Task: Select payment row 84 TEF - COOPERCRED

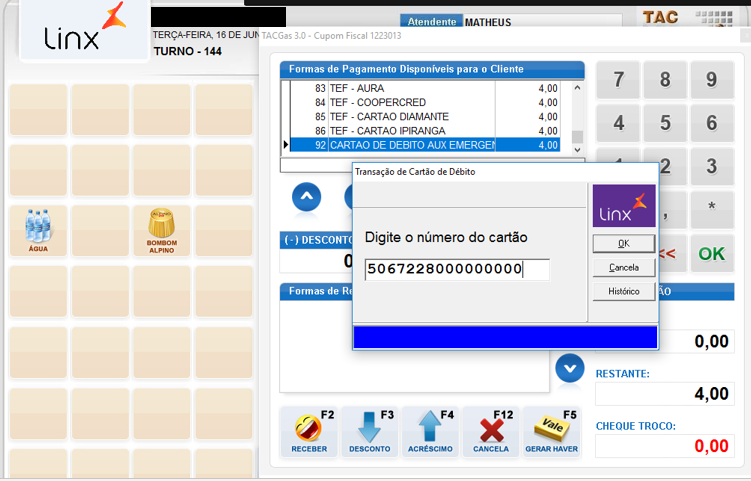Action: point(424,103)
